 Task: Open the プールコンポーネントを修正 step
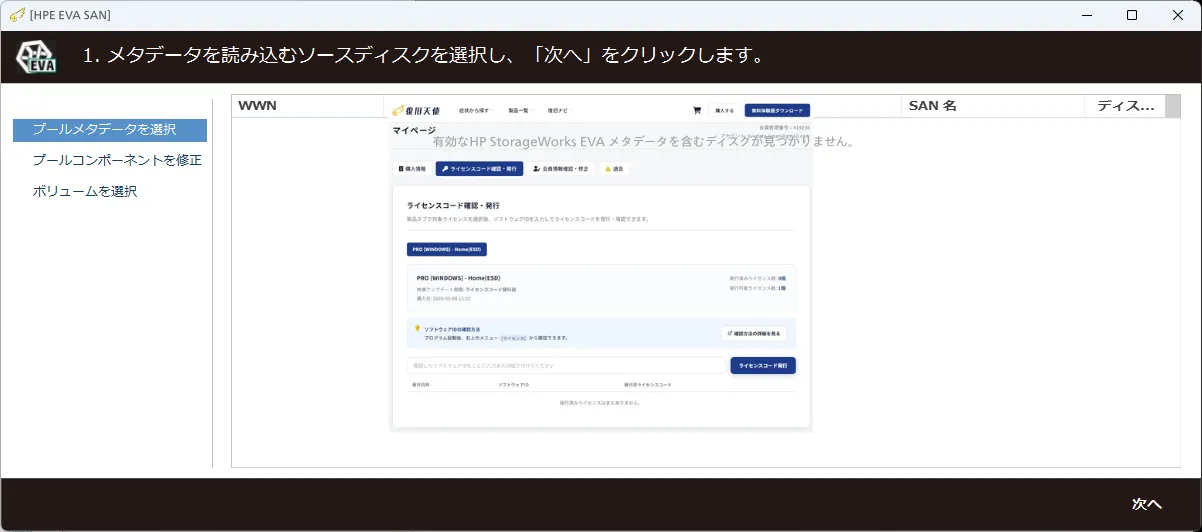click(117, 160)
